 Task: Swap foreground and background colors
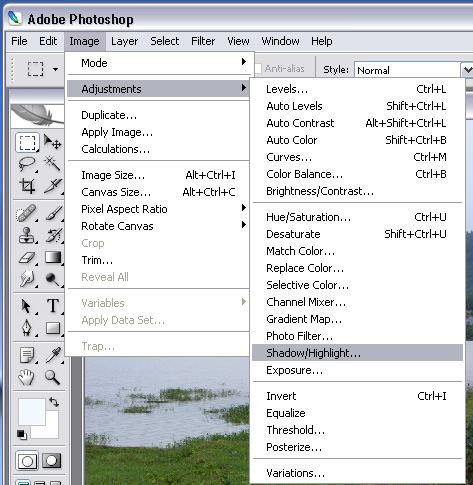pos(54,402)
